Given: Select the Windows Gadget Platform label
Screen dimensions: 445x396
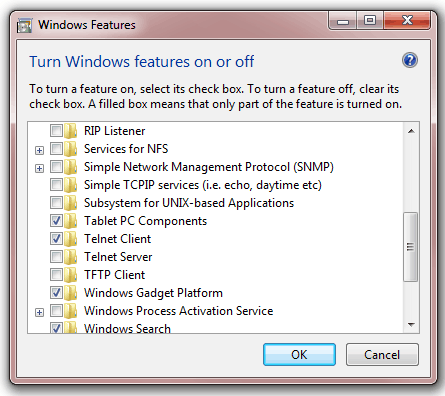Looking at the screenshot, I should pos(153,293).
